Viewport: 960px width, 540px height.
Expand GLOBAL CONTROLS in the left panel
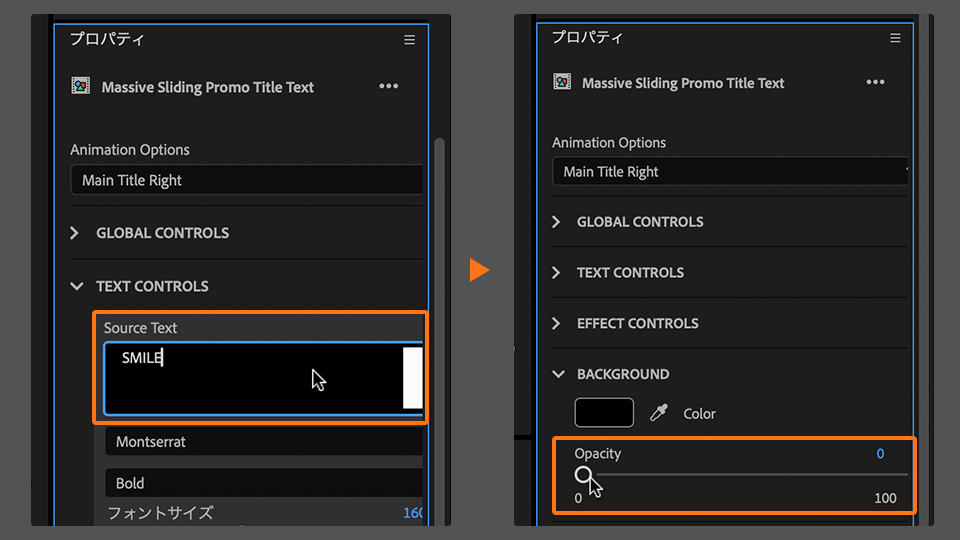tap(75, 233)
